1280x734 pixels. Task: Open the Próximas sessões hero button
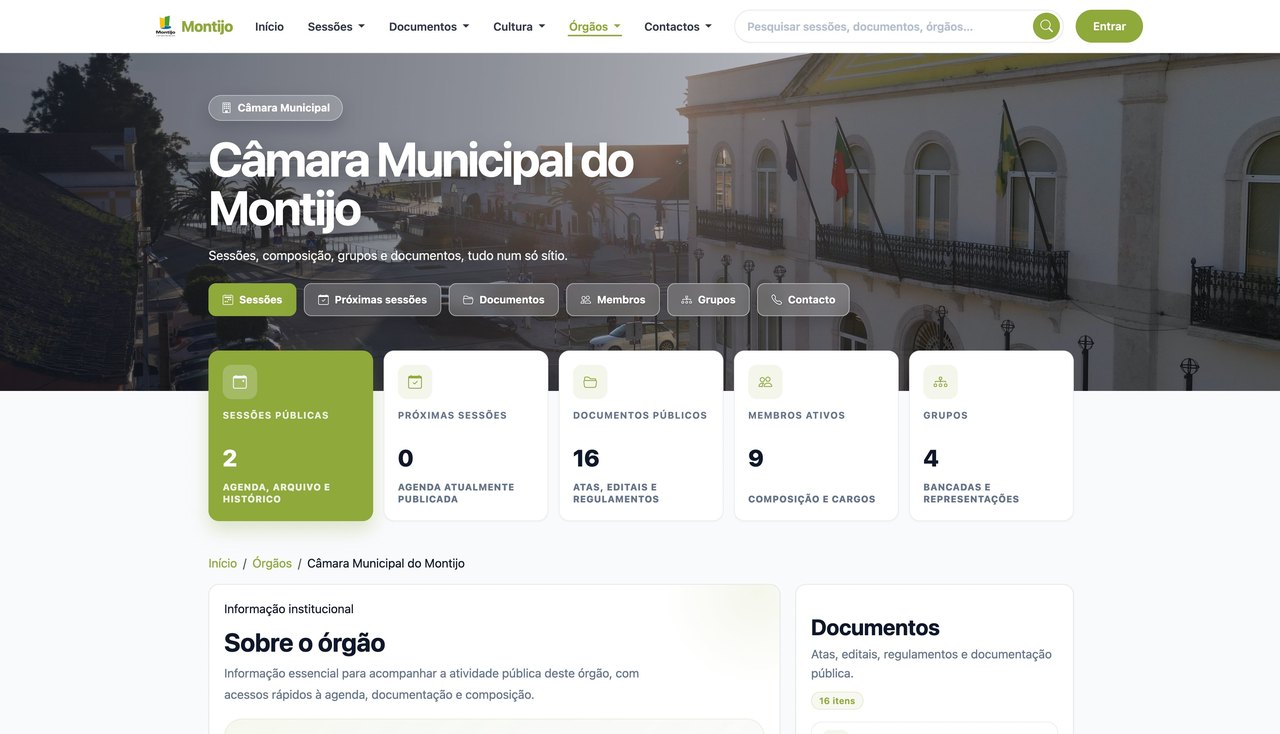click(x=372, y=300)
